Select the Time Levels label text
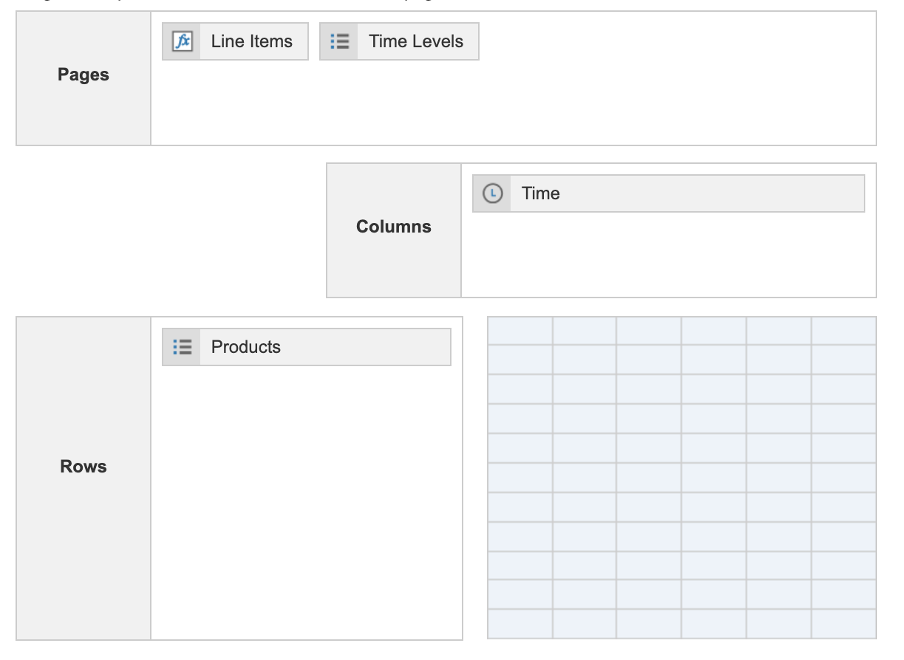 (416, 42)
